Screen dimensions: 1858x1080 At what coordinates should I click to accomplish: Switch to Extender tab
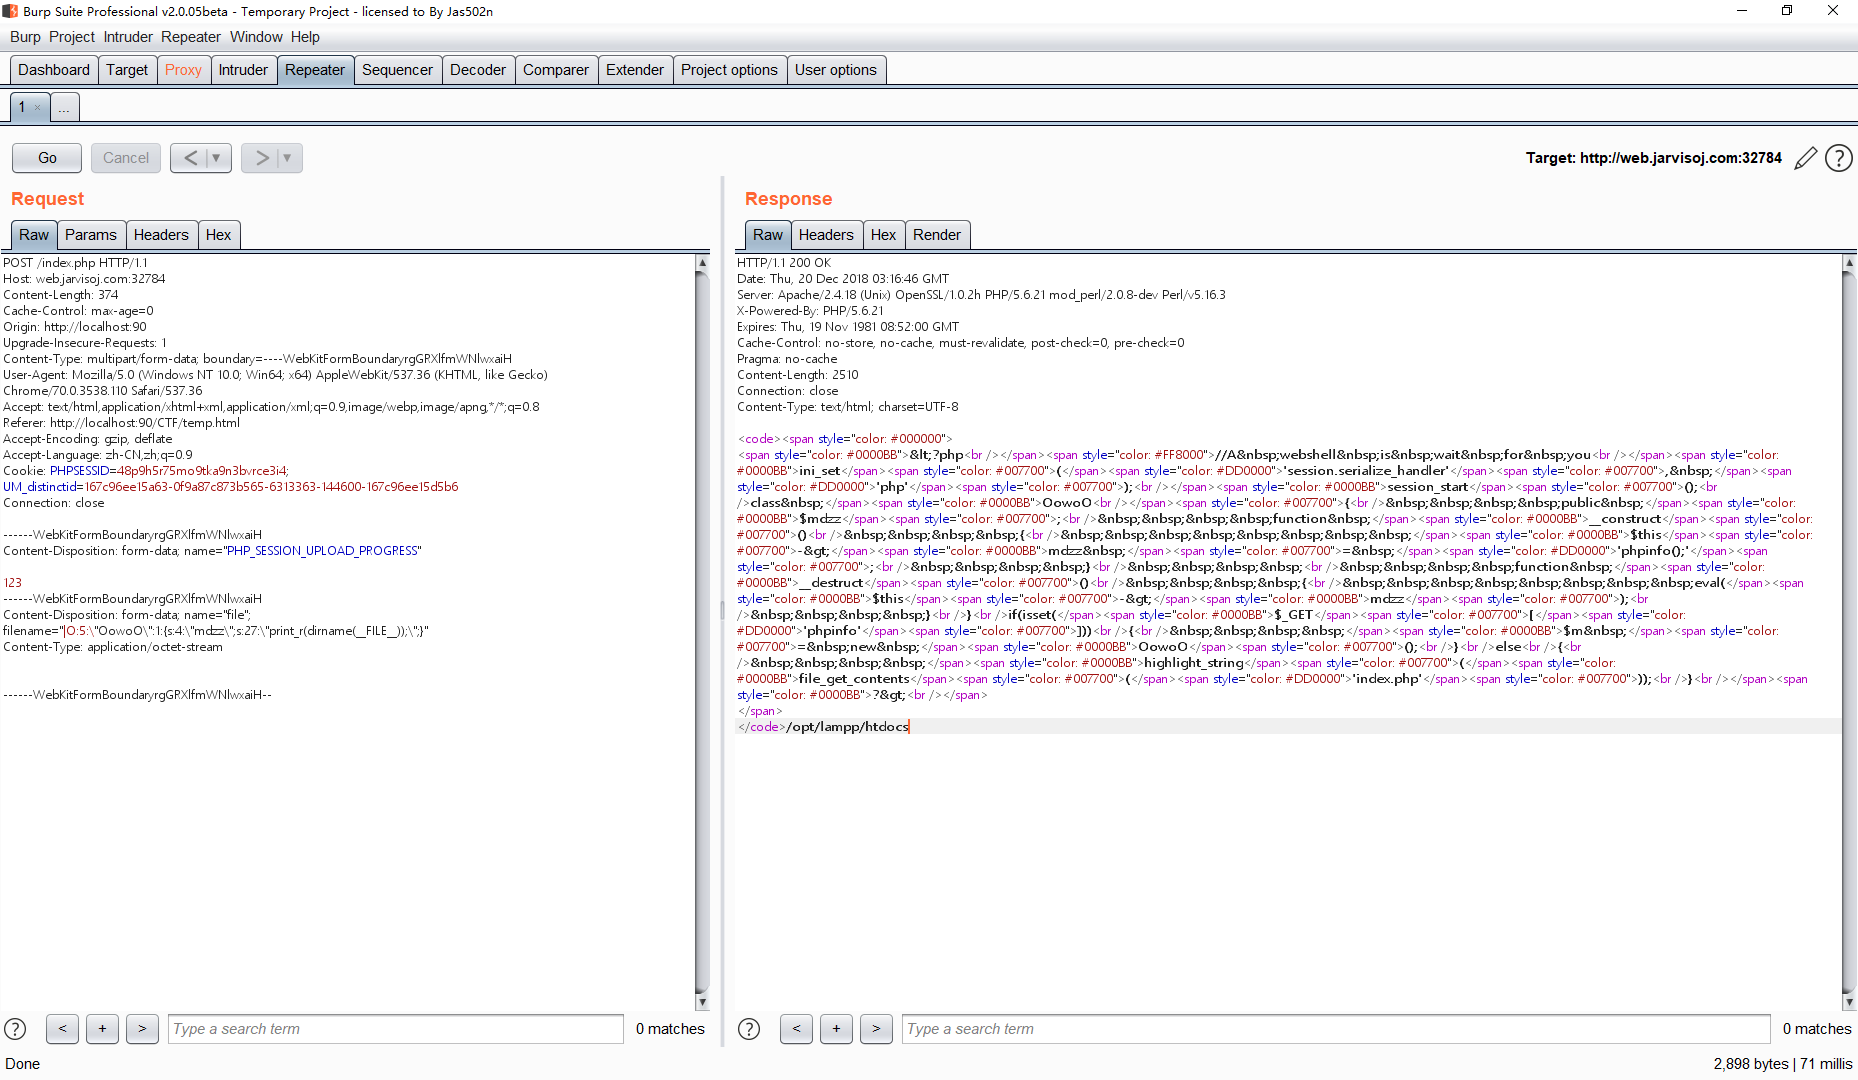point(635,70)
